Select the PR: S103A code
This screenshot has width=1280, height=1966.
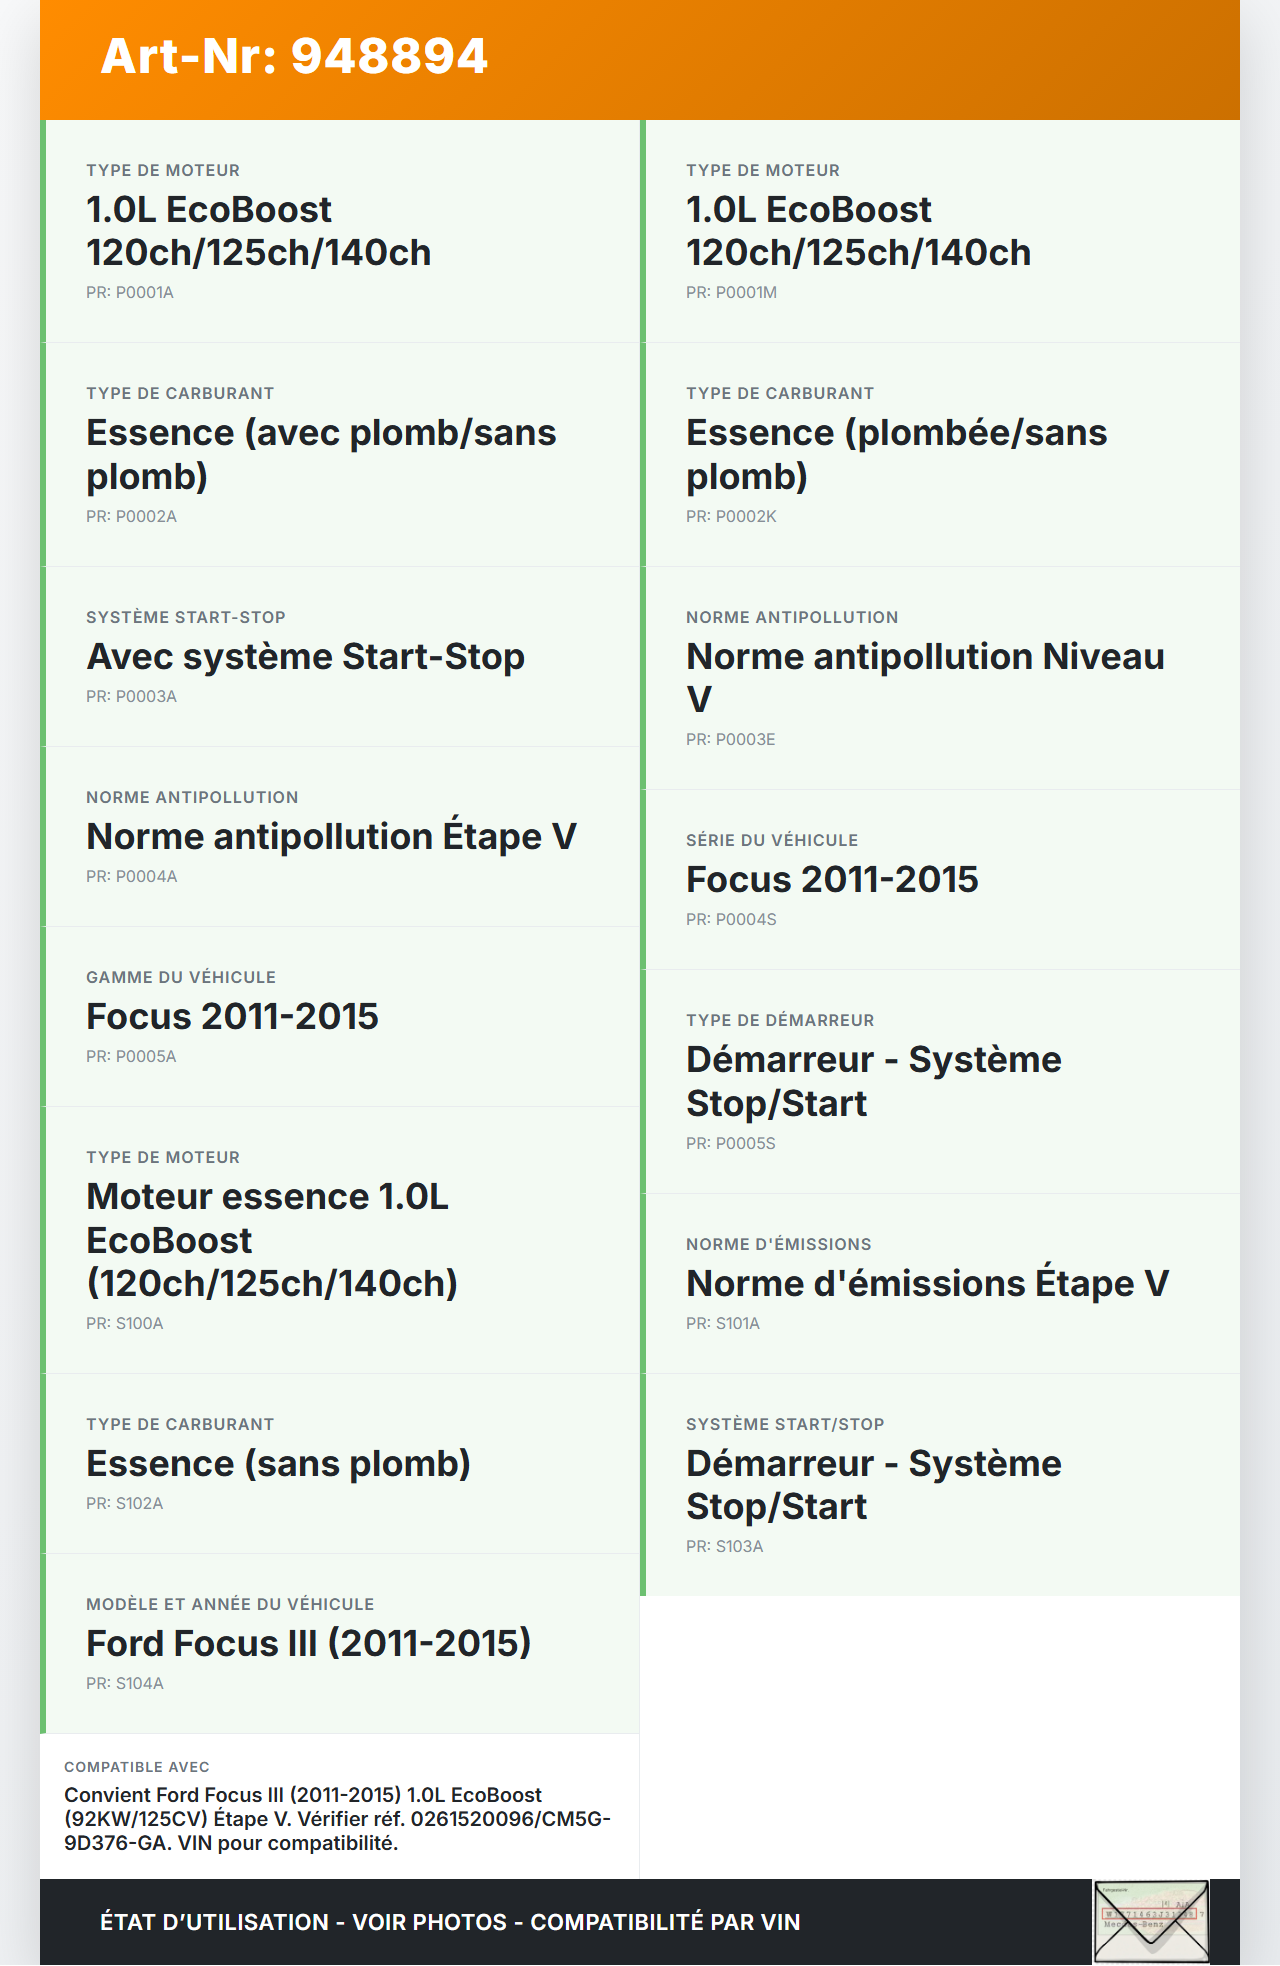(x=724, y=1547)
